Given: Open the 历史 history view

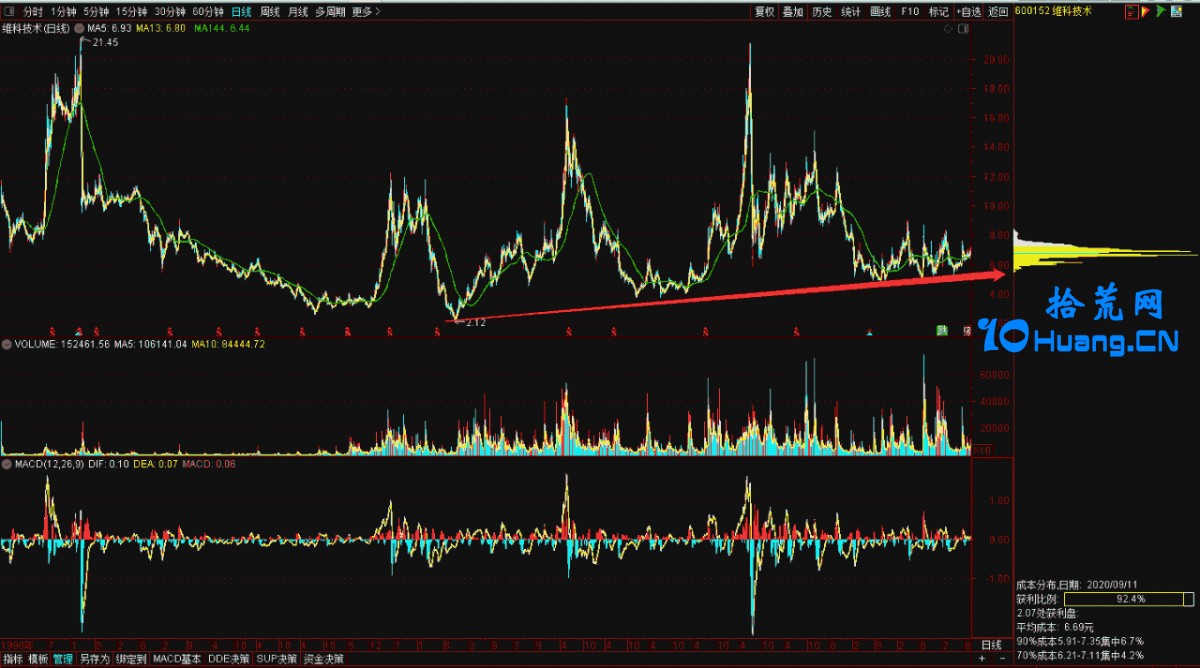Looking at the screenshot, I should coord(822,12).
